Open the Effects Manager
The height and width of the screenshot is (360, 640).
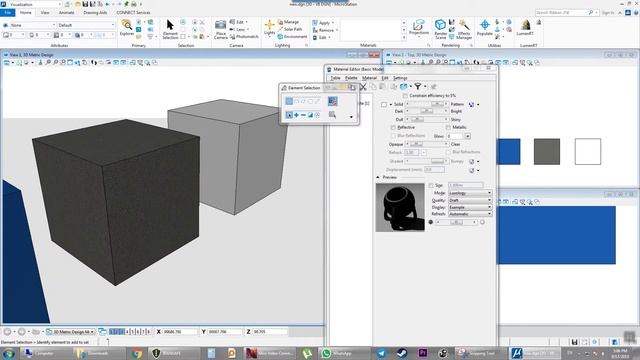point(464,29)
